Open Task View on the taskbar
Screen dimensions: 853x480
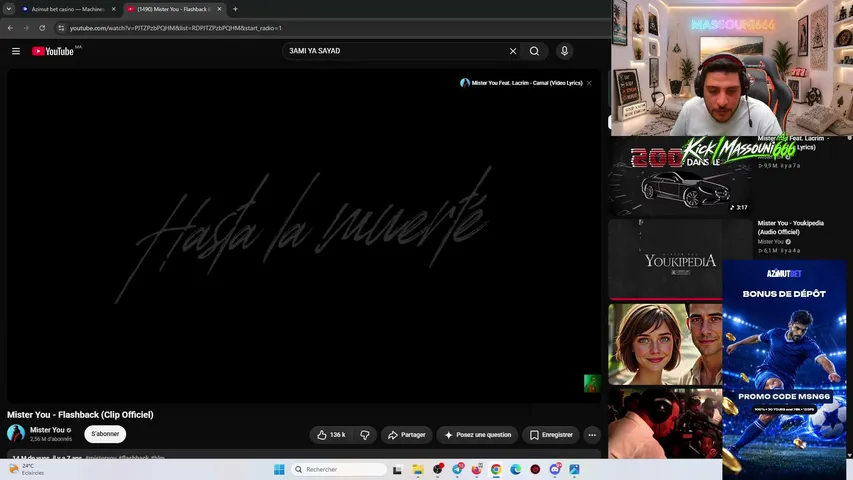tap(397, 470)
